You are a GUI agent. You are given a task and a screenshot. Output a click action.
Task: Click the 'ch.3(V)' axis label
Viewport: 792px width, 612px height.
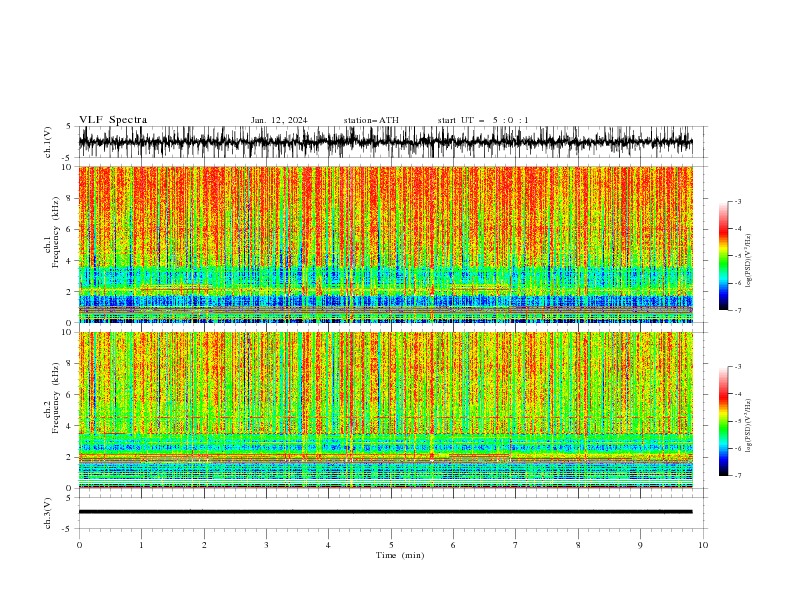47,513
